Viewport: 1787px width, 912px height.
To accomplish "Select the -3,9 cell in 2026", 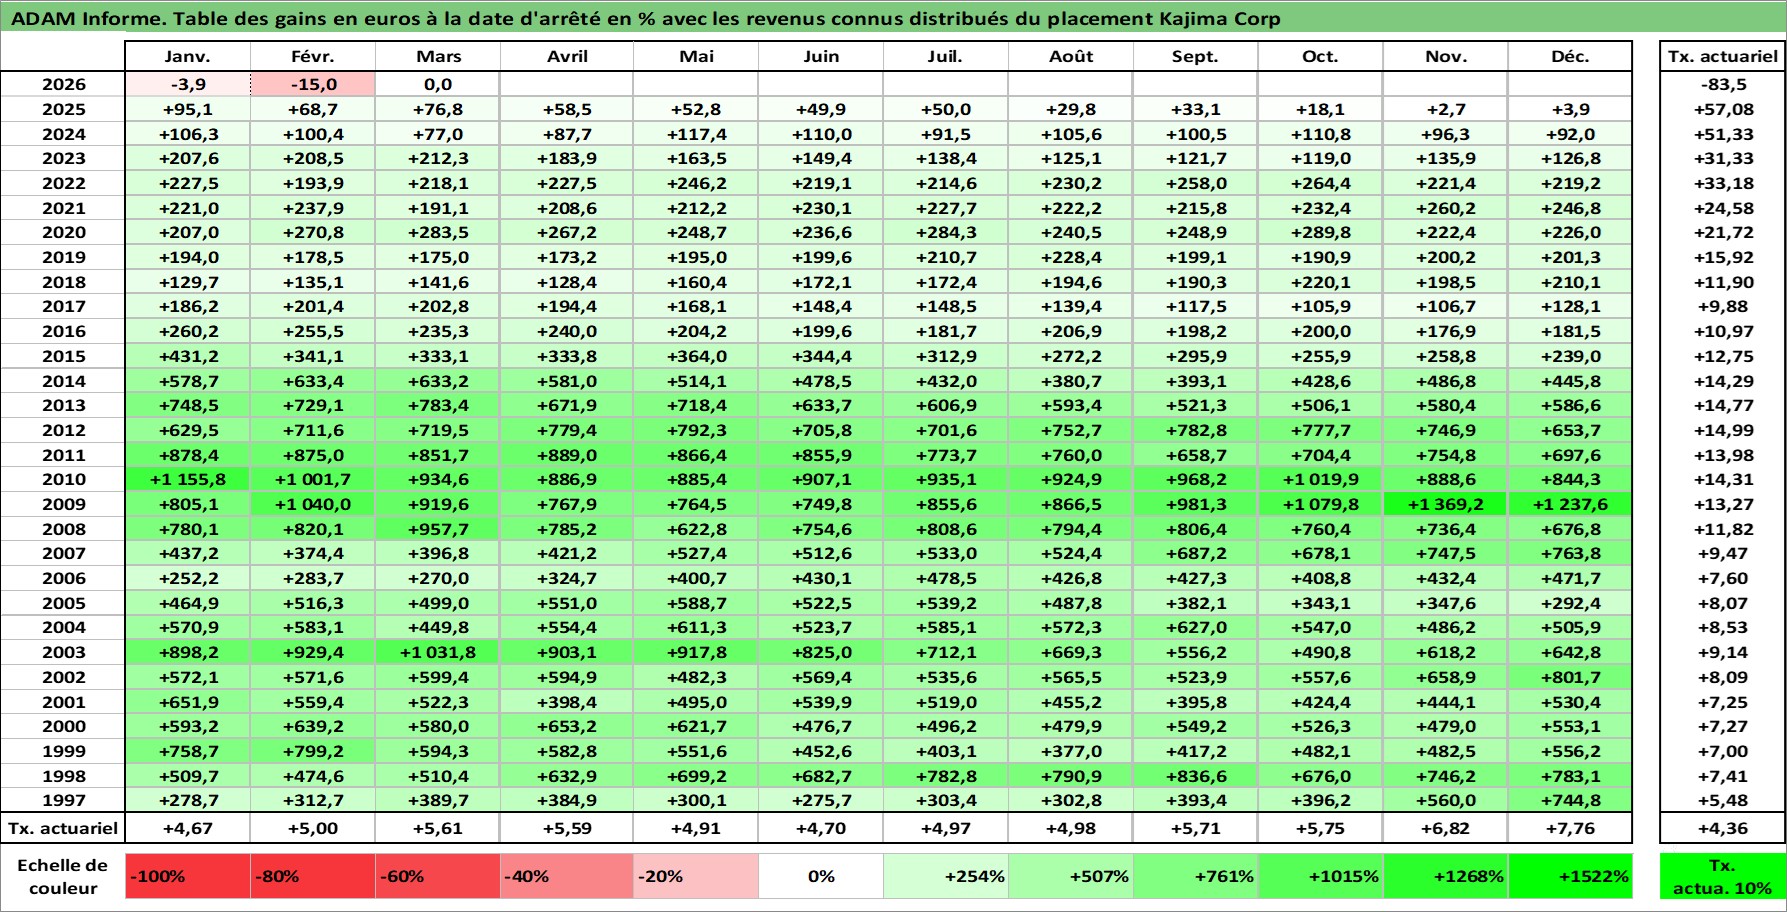I will [x=188, y=84].
